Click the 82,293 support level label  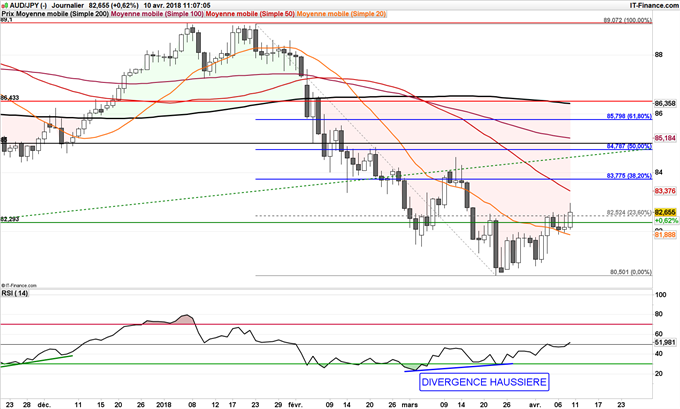pyautogui.click(x=10, y=219)
